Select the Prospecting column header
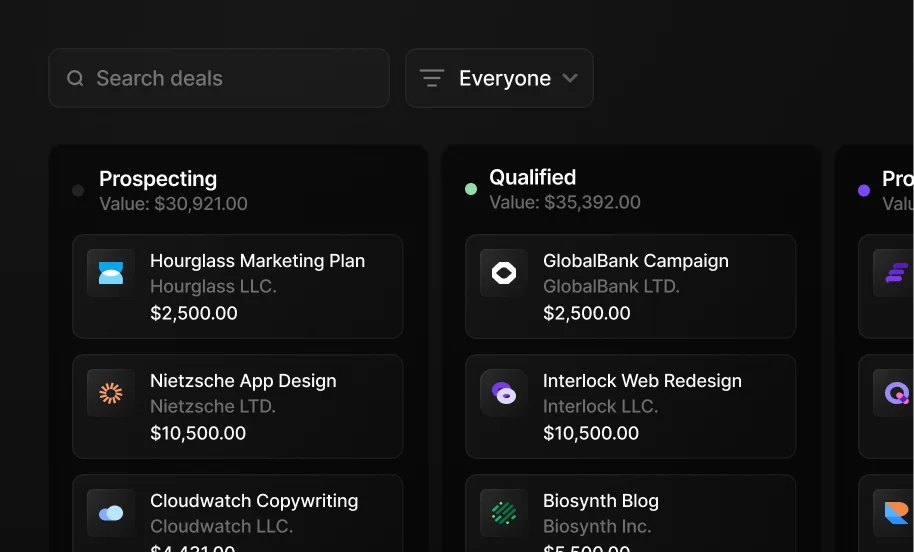The height and width of the screenshot is (553, 914). 158,179
